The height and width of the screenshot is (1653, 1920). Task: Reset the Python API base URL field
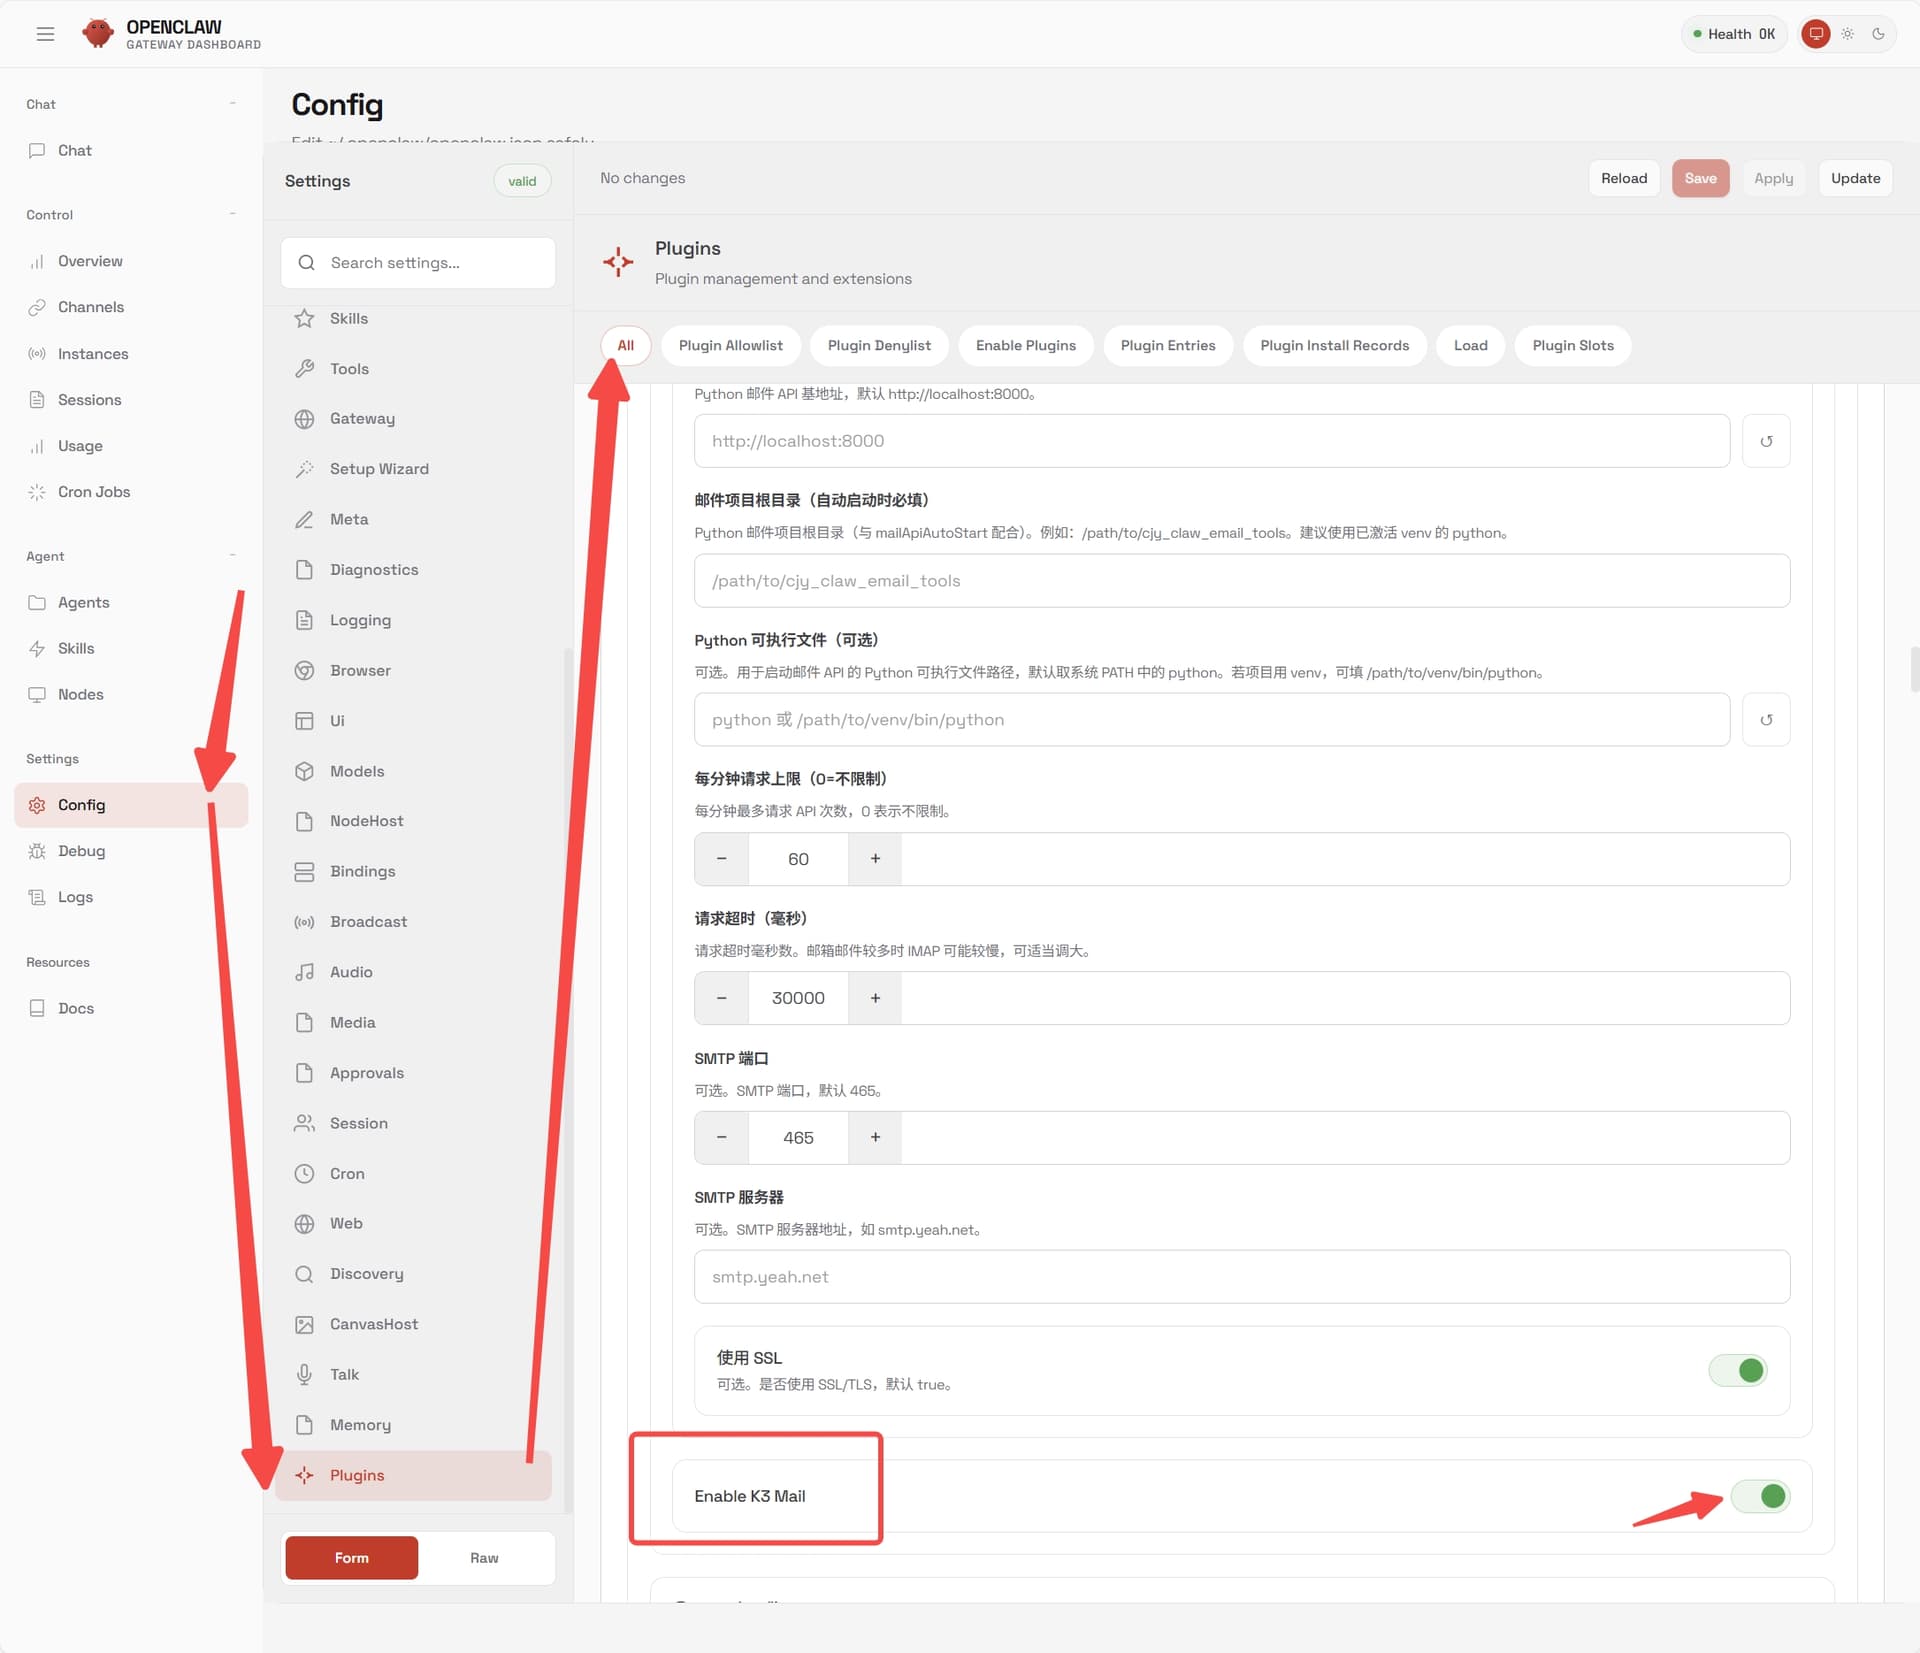pyautogui.click(x=1765, y=441)
